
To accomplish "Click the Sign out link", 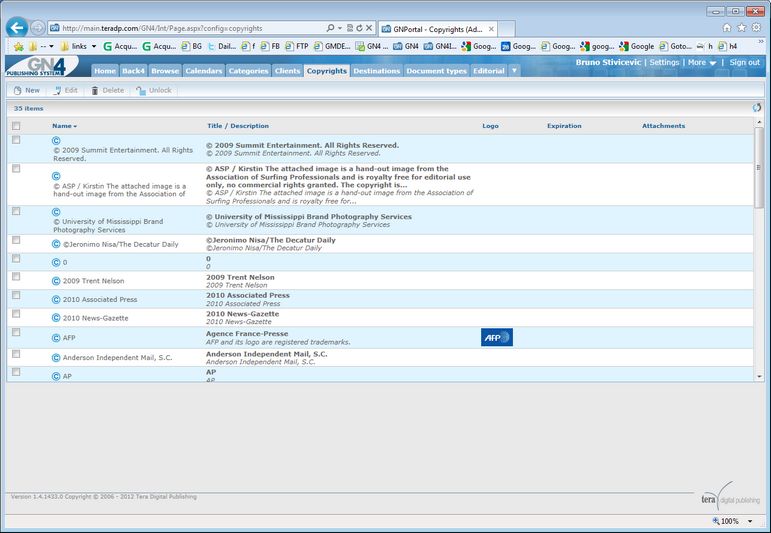I will click(744, 63).
